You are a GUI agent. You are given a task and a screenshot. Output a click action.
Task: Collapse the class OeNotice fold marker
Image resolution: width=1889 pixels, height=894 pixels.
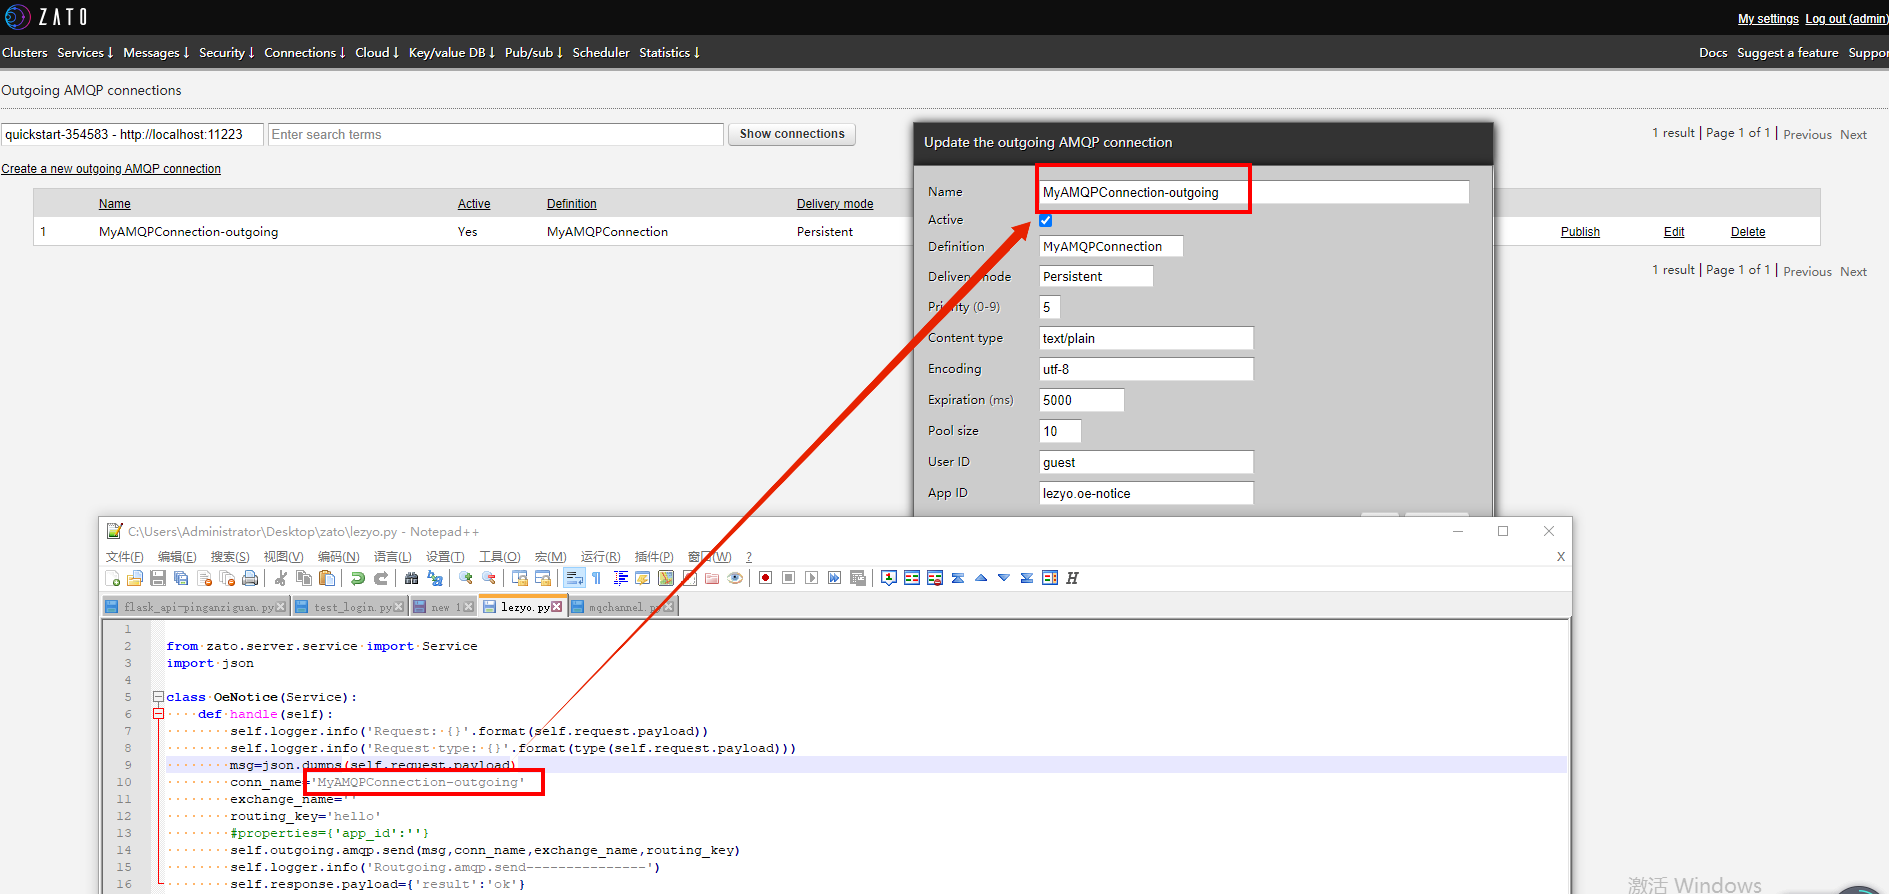click(x=158, y=697)
